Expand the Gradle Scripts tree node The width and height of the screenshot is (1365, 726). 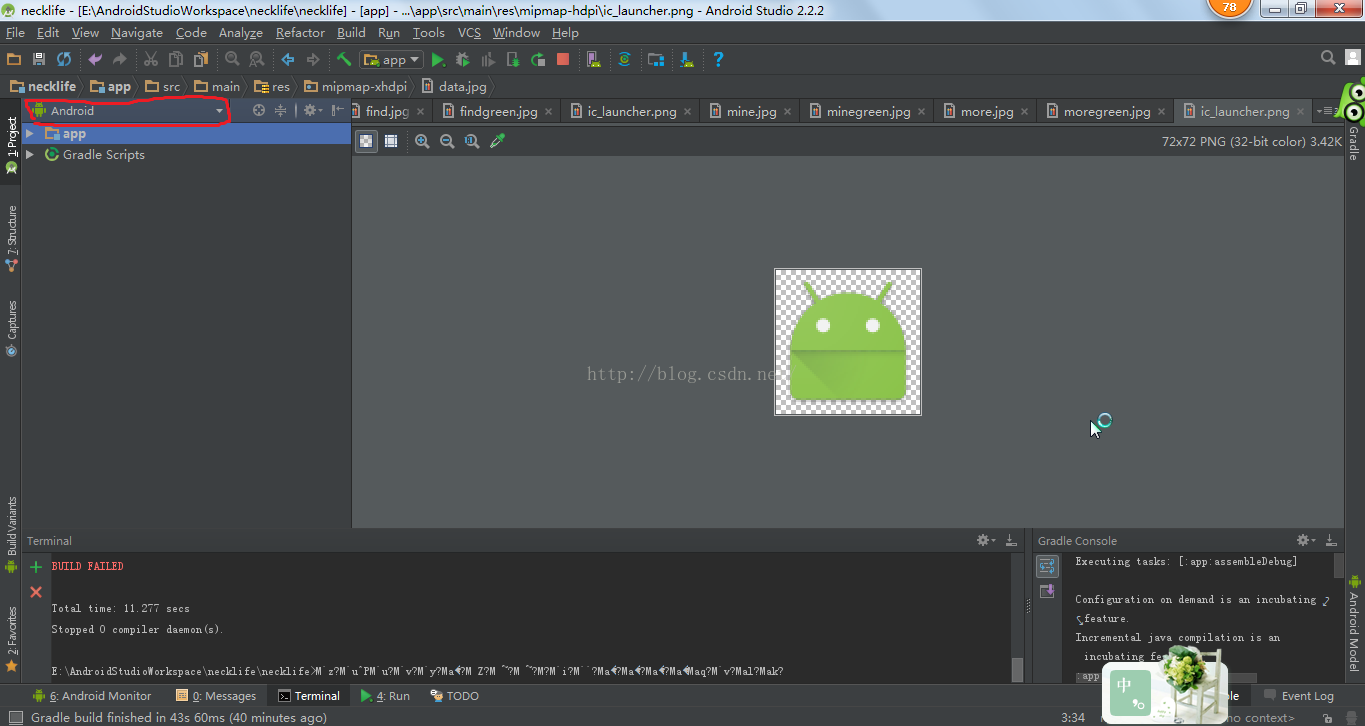[x=30, y=155]
